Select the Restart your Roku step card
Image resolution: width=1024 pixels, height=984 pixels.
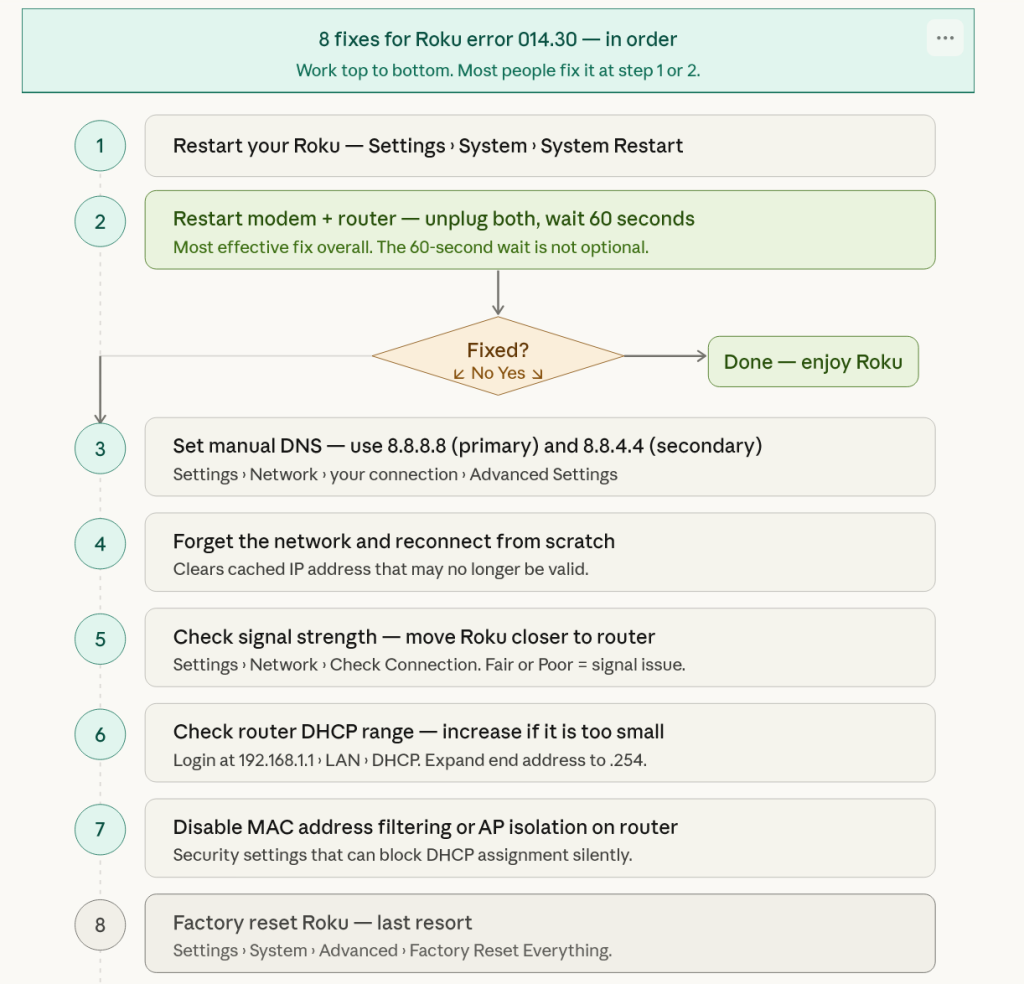coord(540,146)
